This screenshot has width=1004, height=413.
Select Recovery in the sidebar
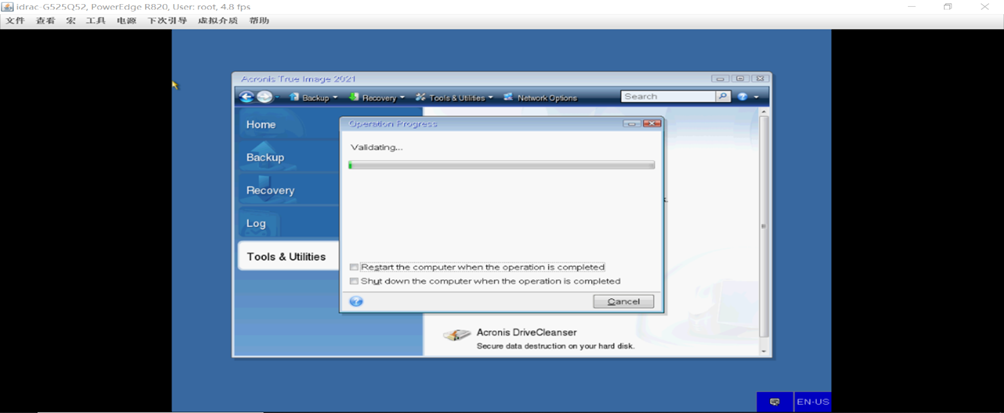click(x=287, y=191)
